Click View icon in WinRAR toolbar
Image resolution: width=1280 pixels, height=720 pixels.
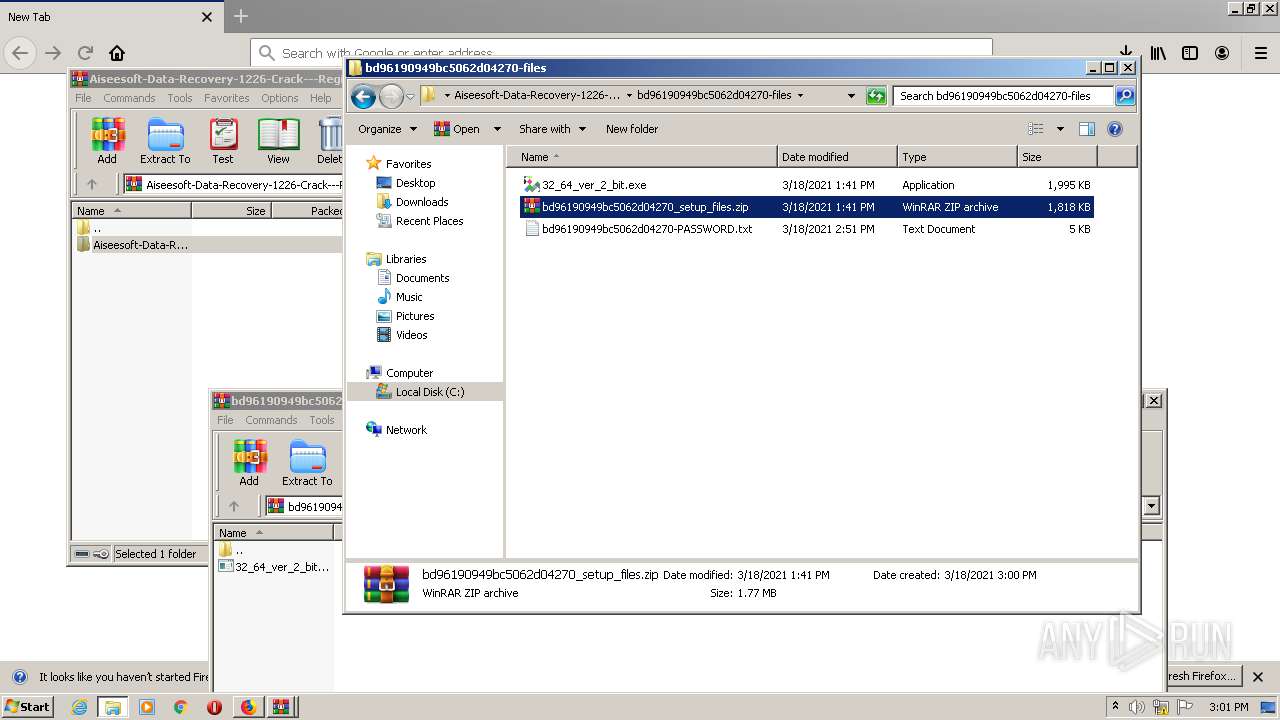point(278,140)
